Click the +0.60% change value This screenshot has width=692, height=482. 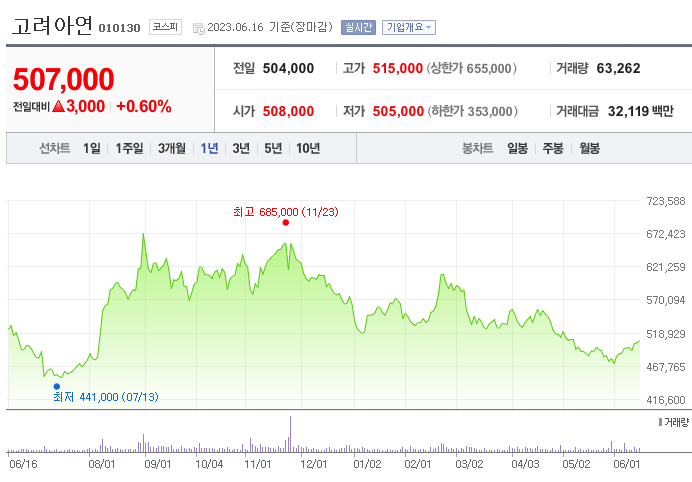coord(143,106)
